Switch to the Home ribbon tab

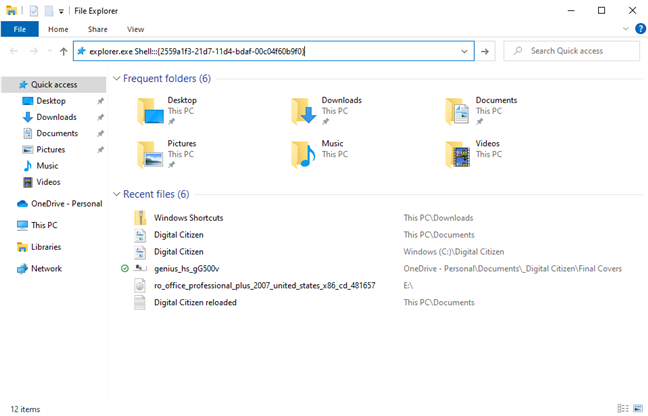click(x=58, y=29)
